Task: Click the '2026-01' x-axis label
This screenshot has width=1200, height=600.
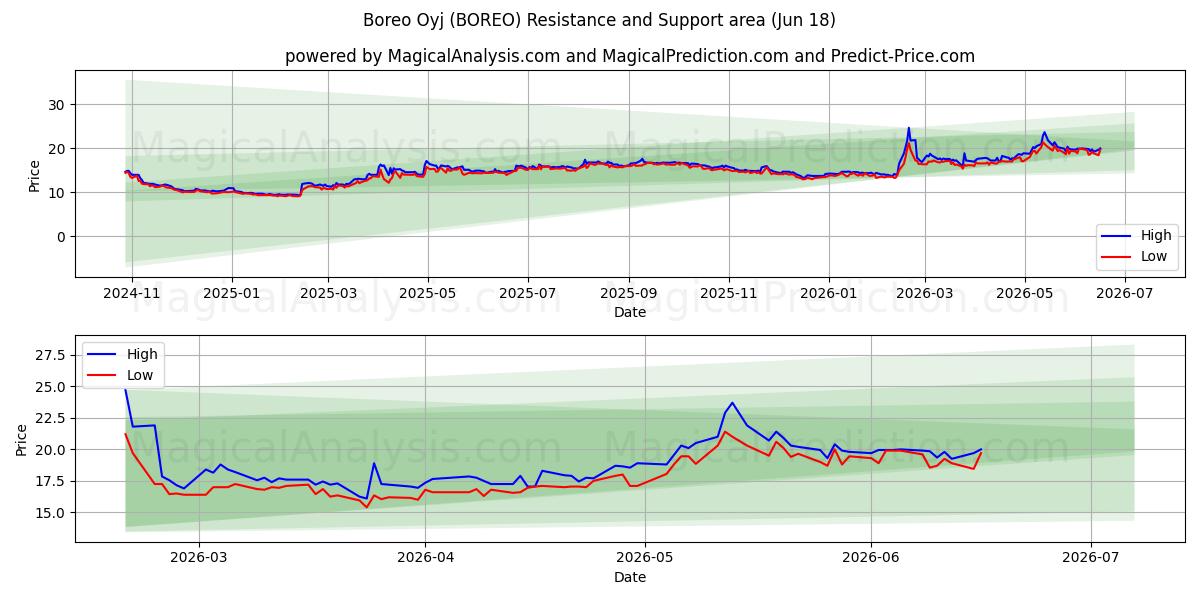Action: point(829,293)
